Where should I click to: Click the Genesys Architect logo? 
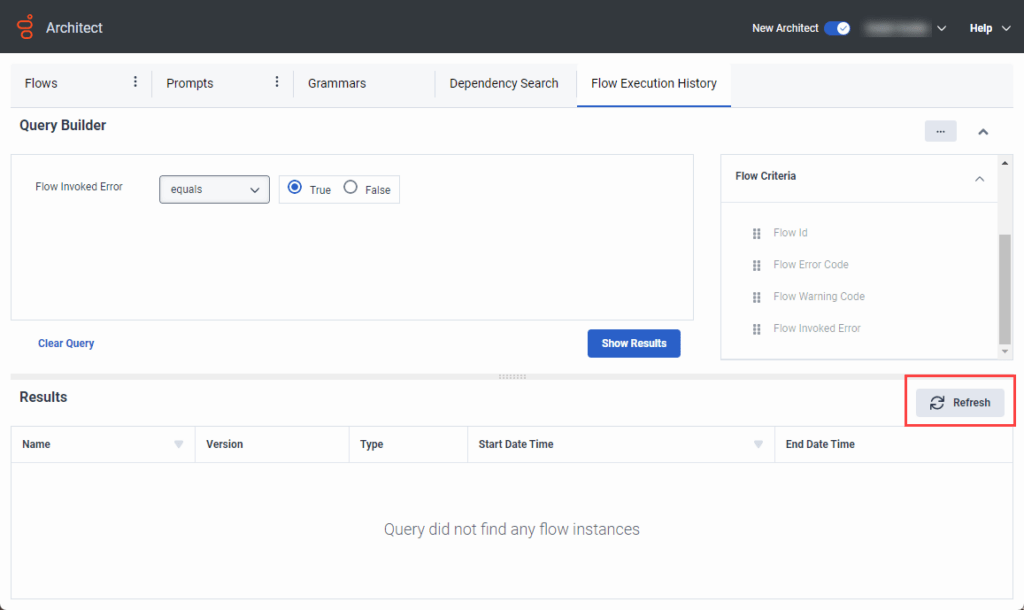(25, 27)
